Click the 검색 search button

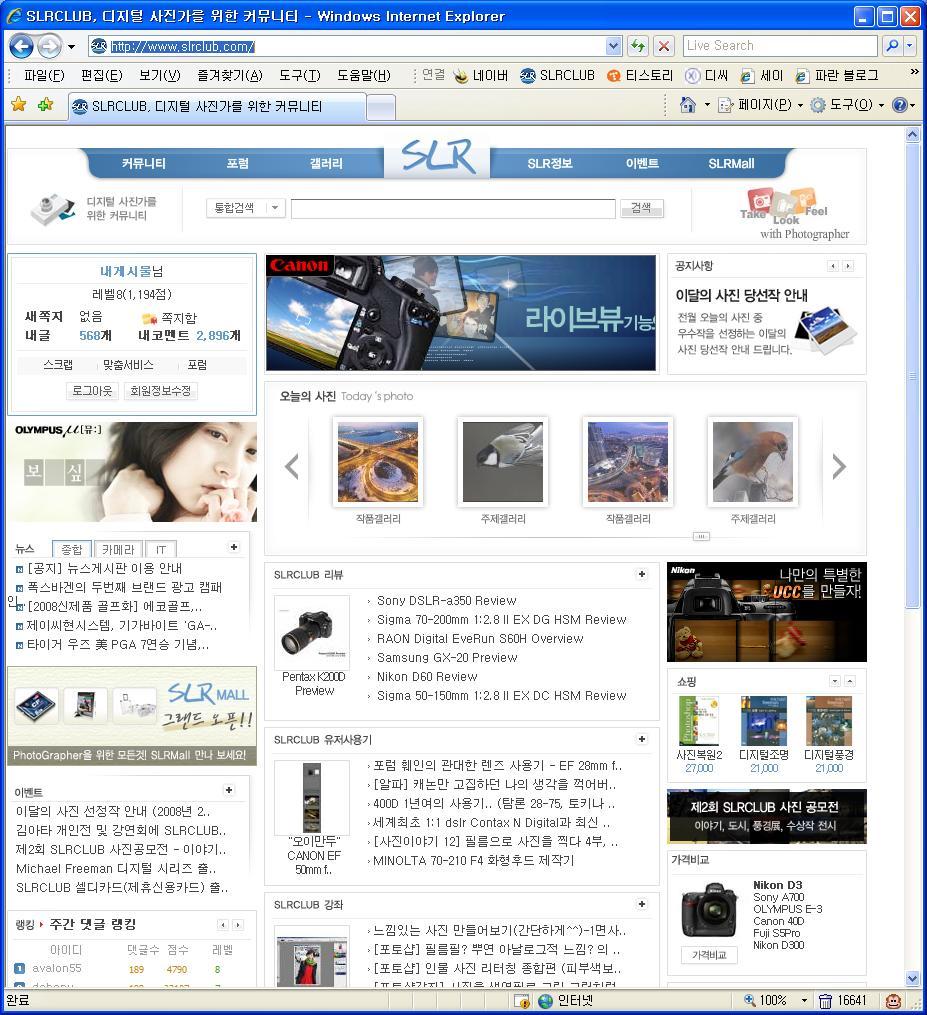(641, 208)
